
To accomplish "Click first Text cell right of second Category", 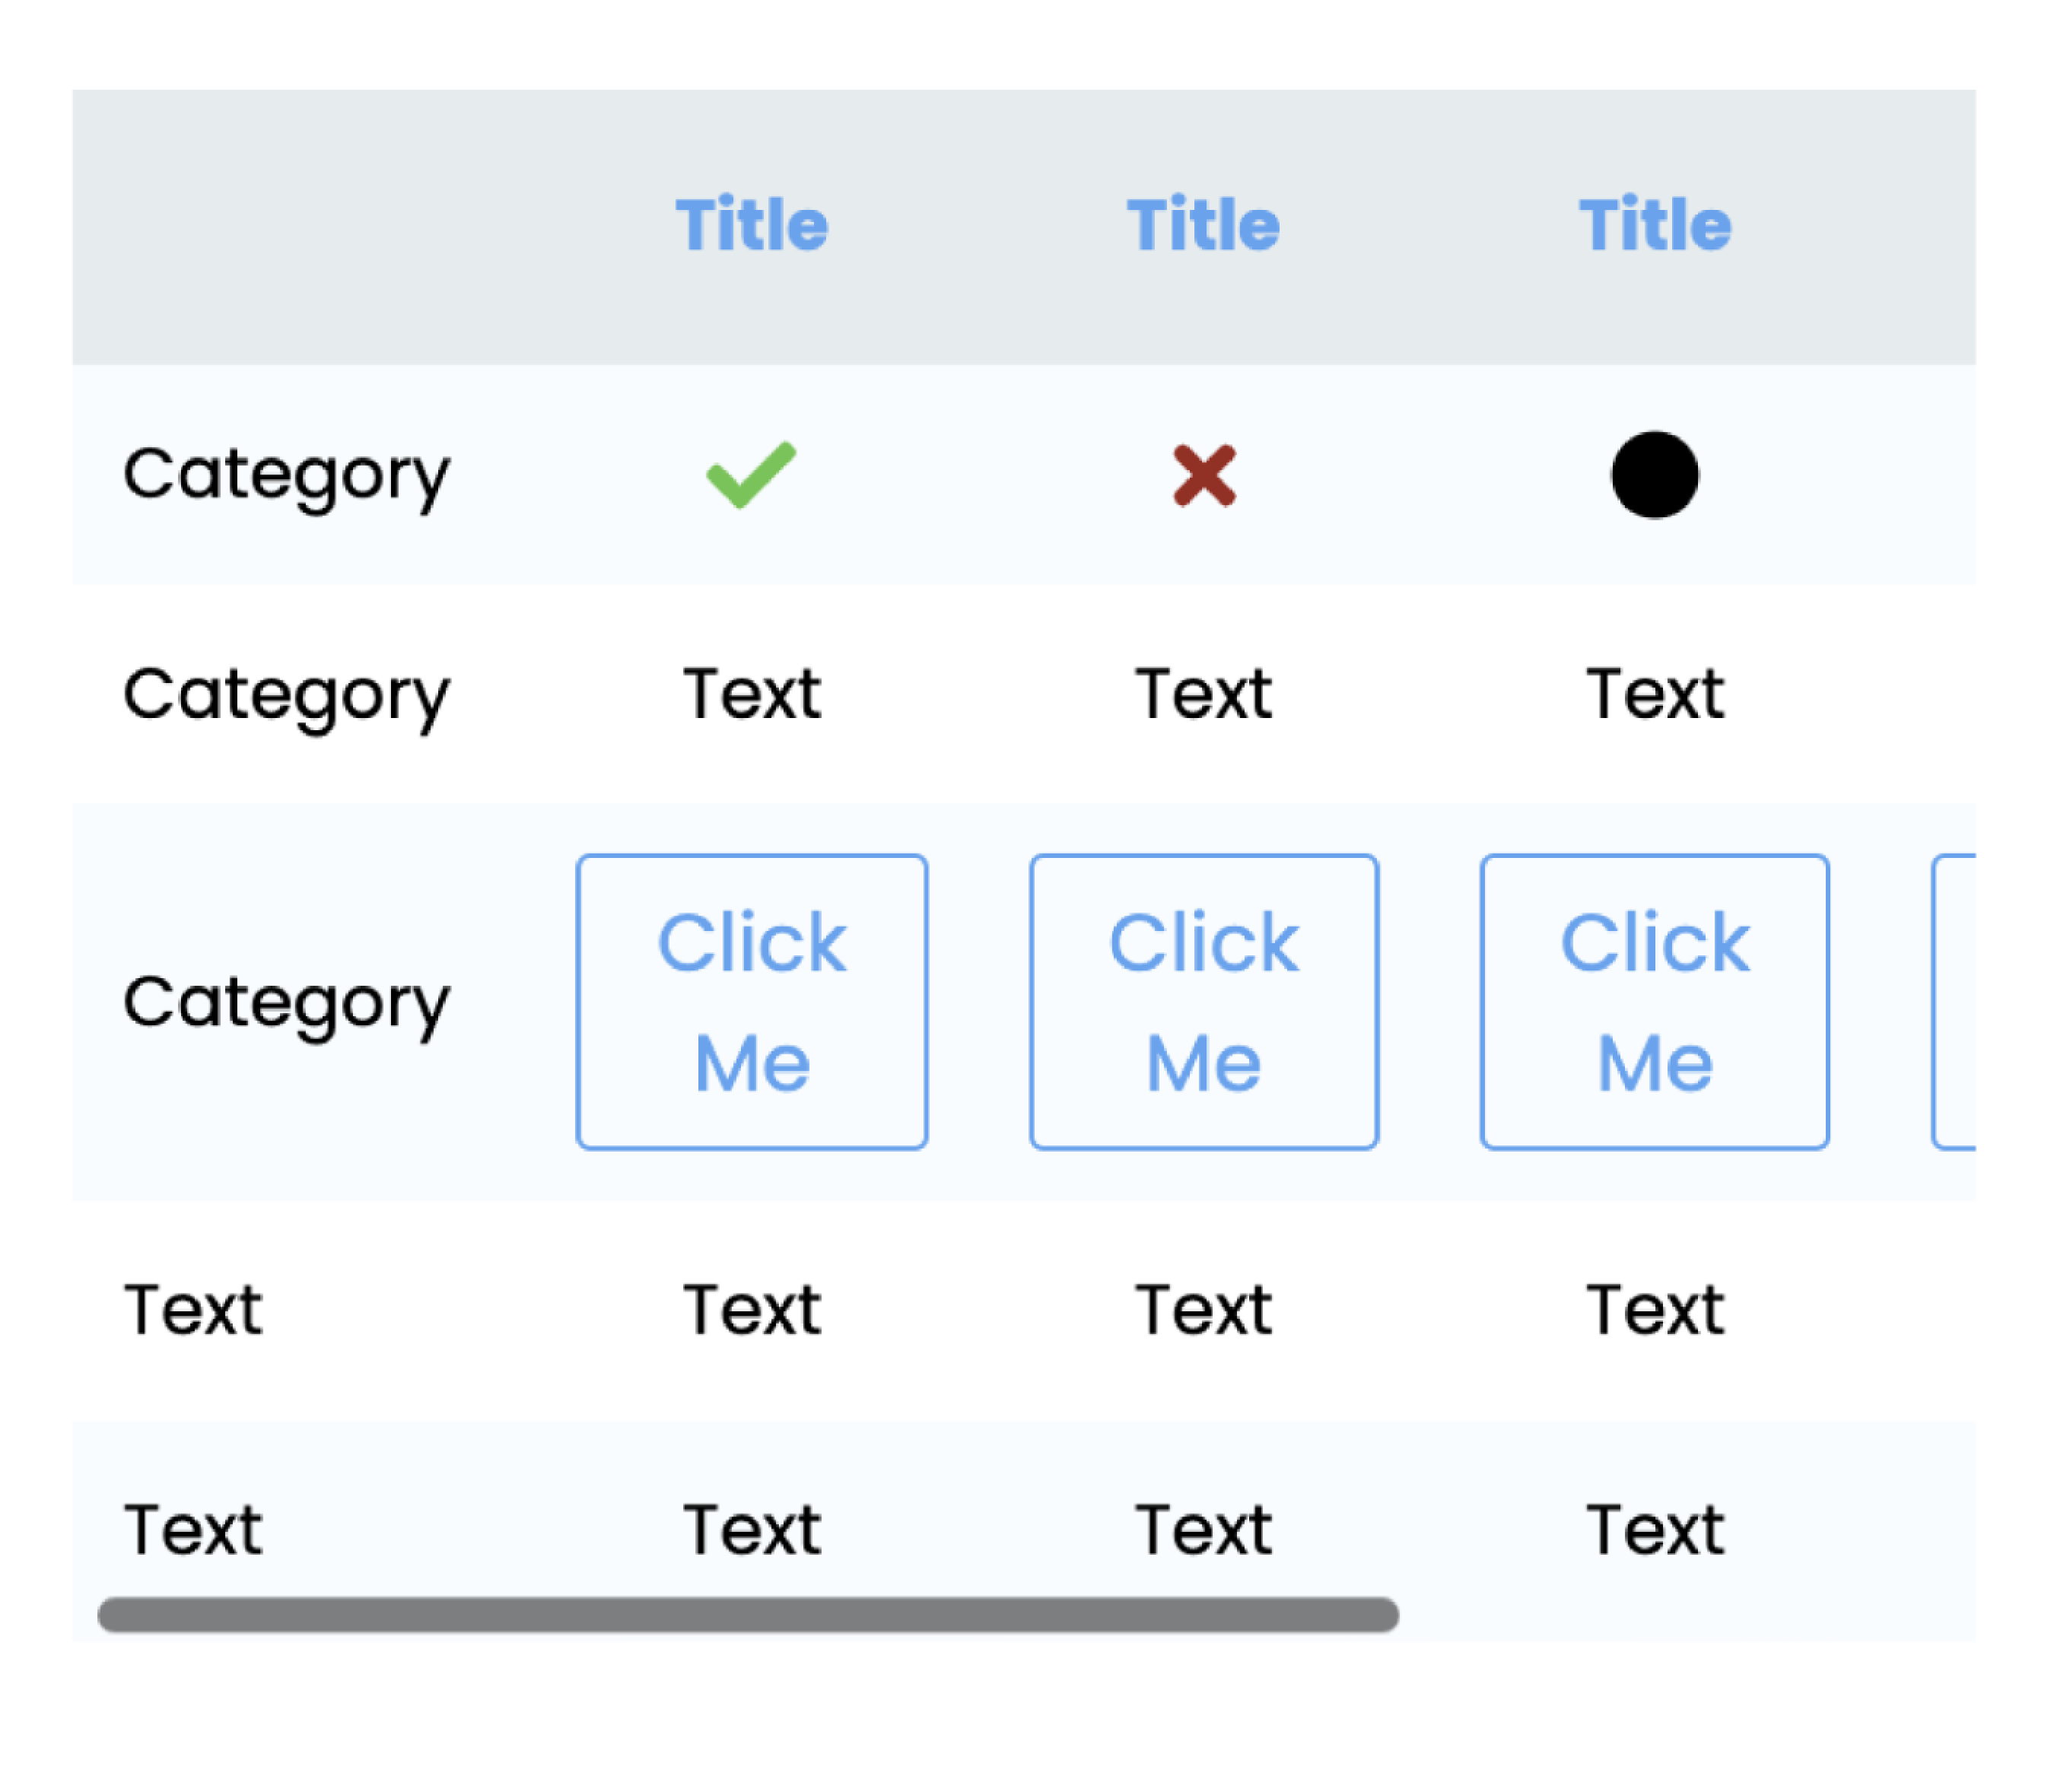I will 752,695.
